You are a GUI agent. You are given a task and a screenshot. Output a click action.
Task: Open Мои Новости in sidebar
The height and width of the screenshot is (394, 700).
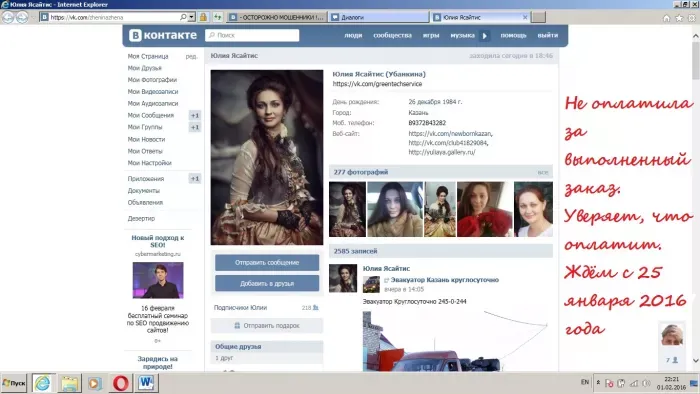146,139
